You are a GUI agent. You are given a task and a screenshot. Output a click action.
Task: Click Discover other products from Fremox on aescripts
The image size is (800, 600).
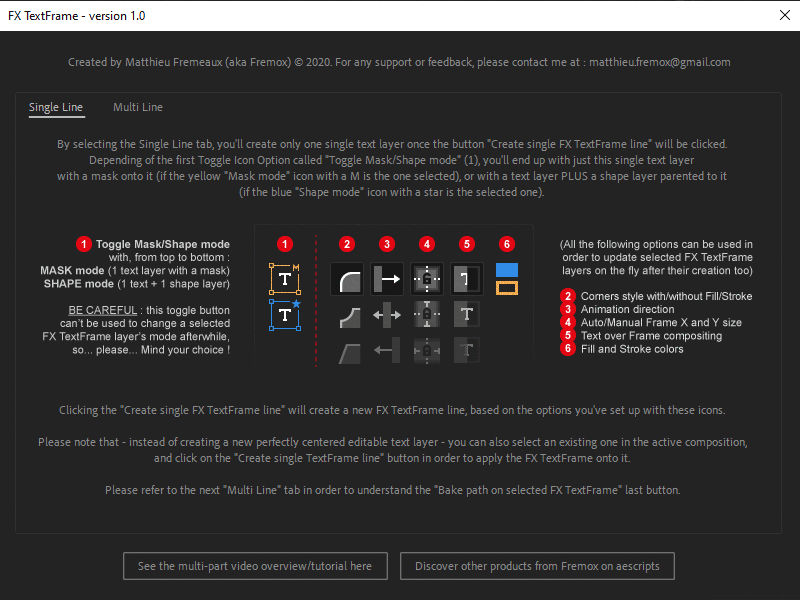(537, 566)
